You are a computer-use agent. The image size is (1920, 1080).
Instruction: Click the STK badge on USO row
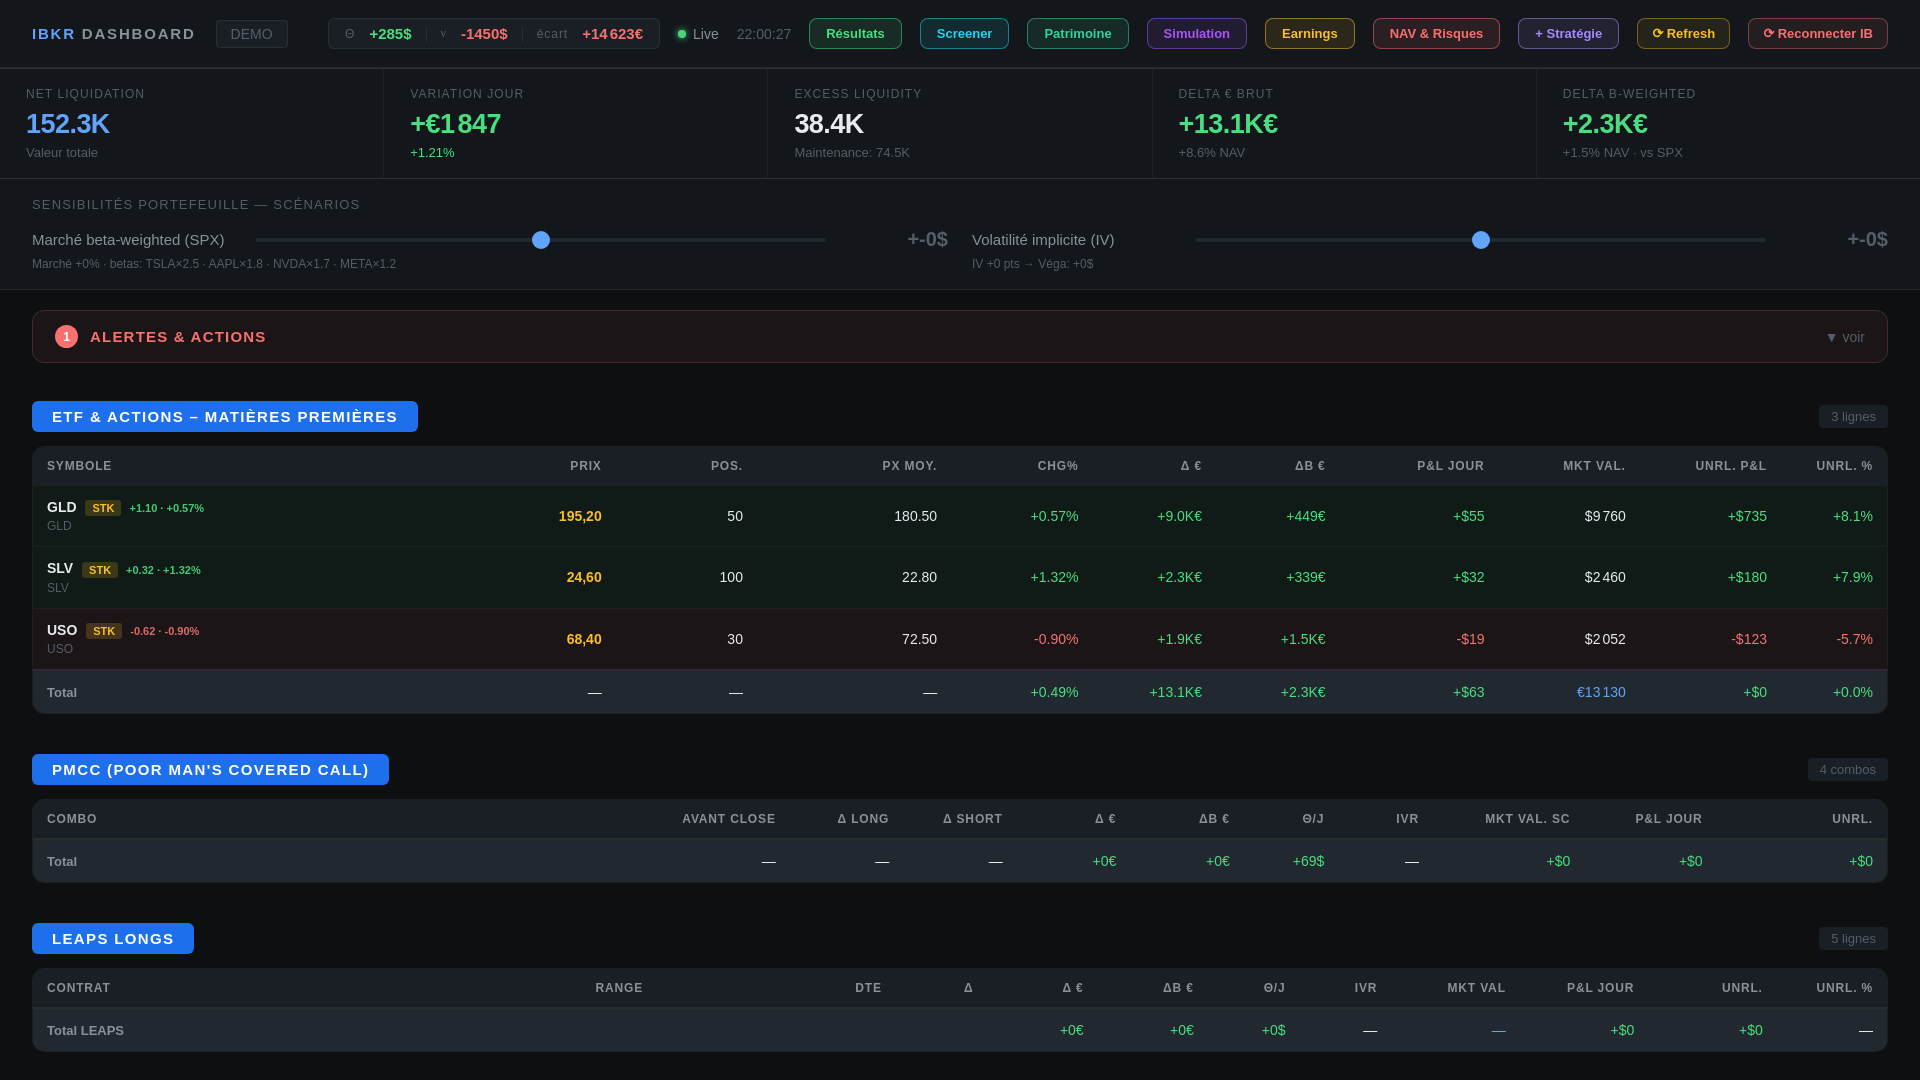coord(103,631)
